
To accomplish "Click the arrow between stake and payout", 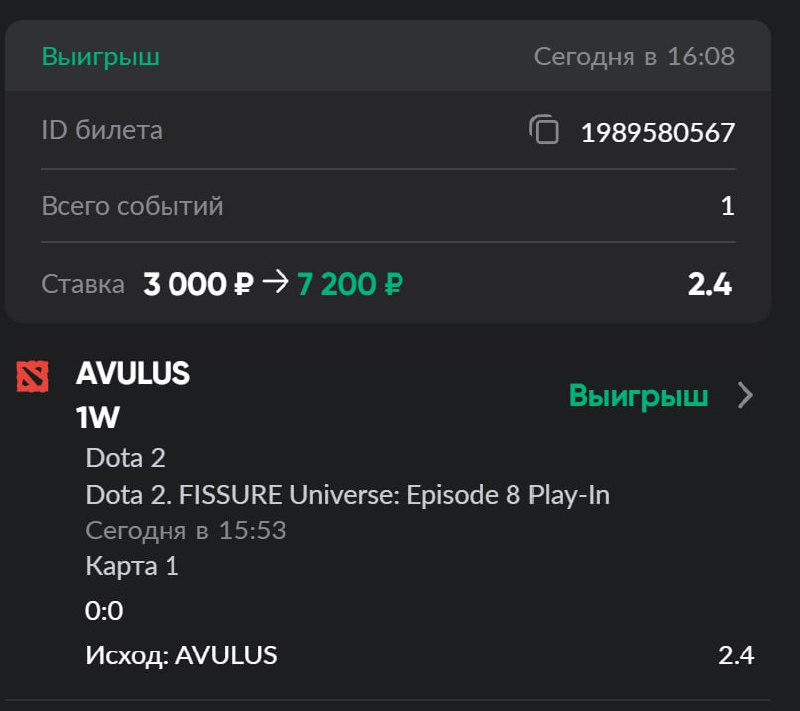I will (274, 284).
